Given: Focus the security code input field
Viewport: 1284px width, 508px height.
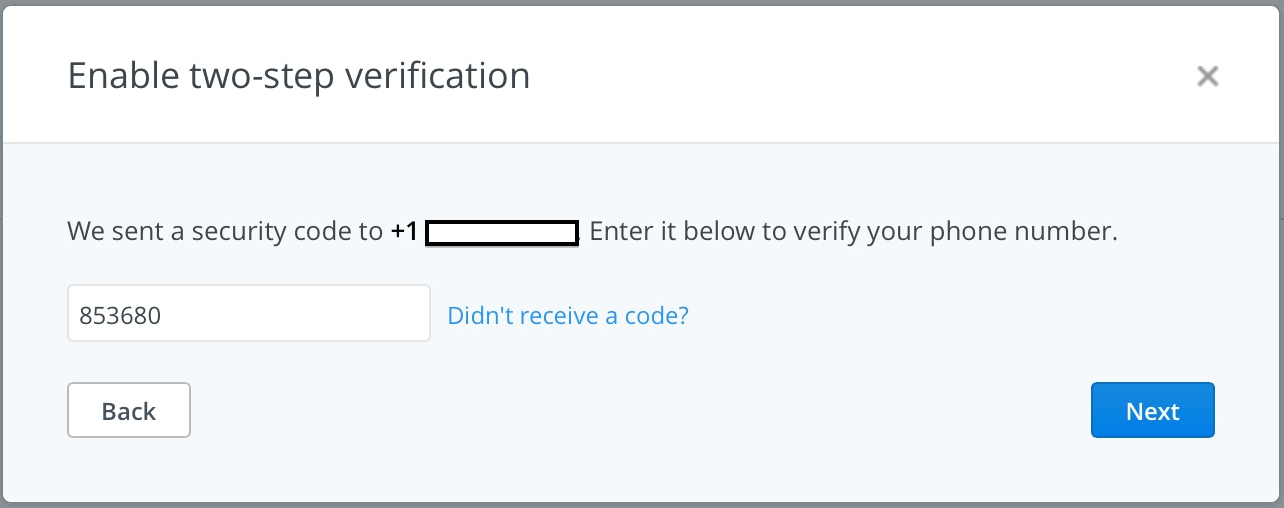Looking at the screenshot, I should pyautogui.click(x=249, y=314).
